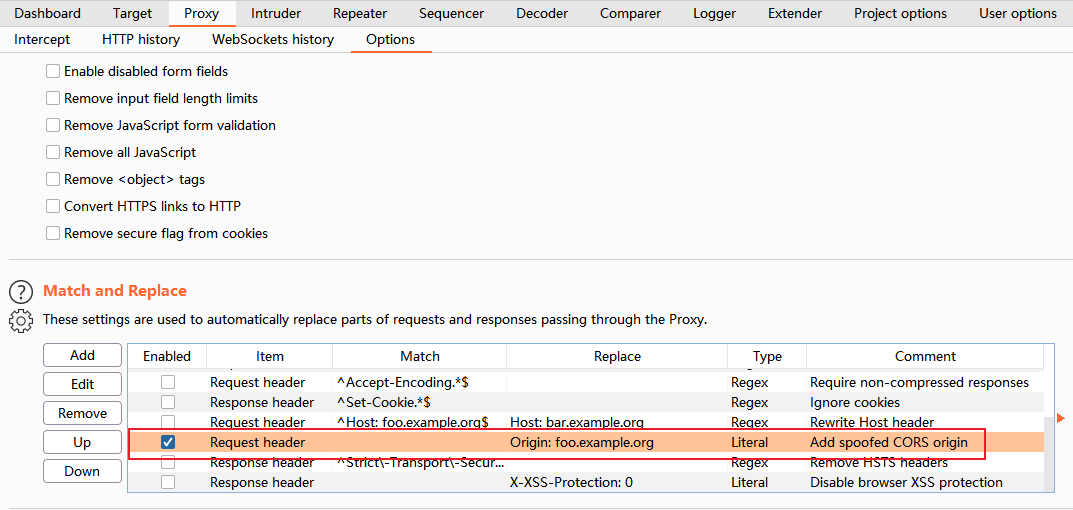
Task: Click the Match and Replace gear icon
Action: tap(21, 321)
